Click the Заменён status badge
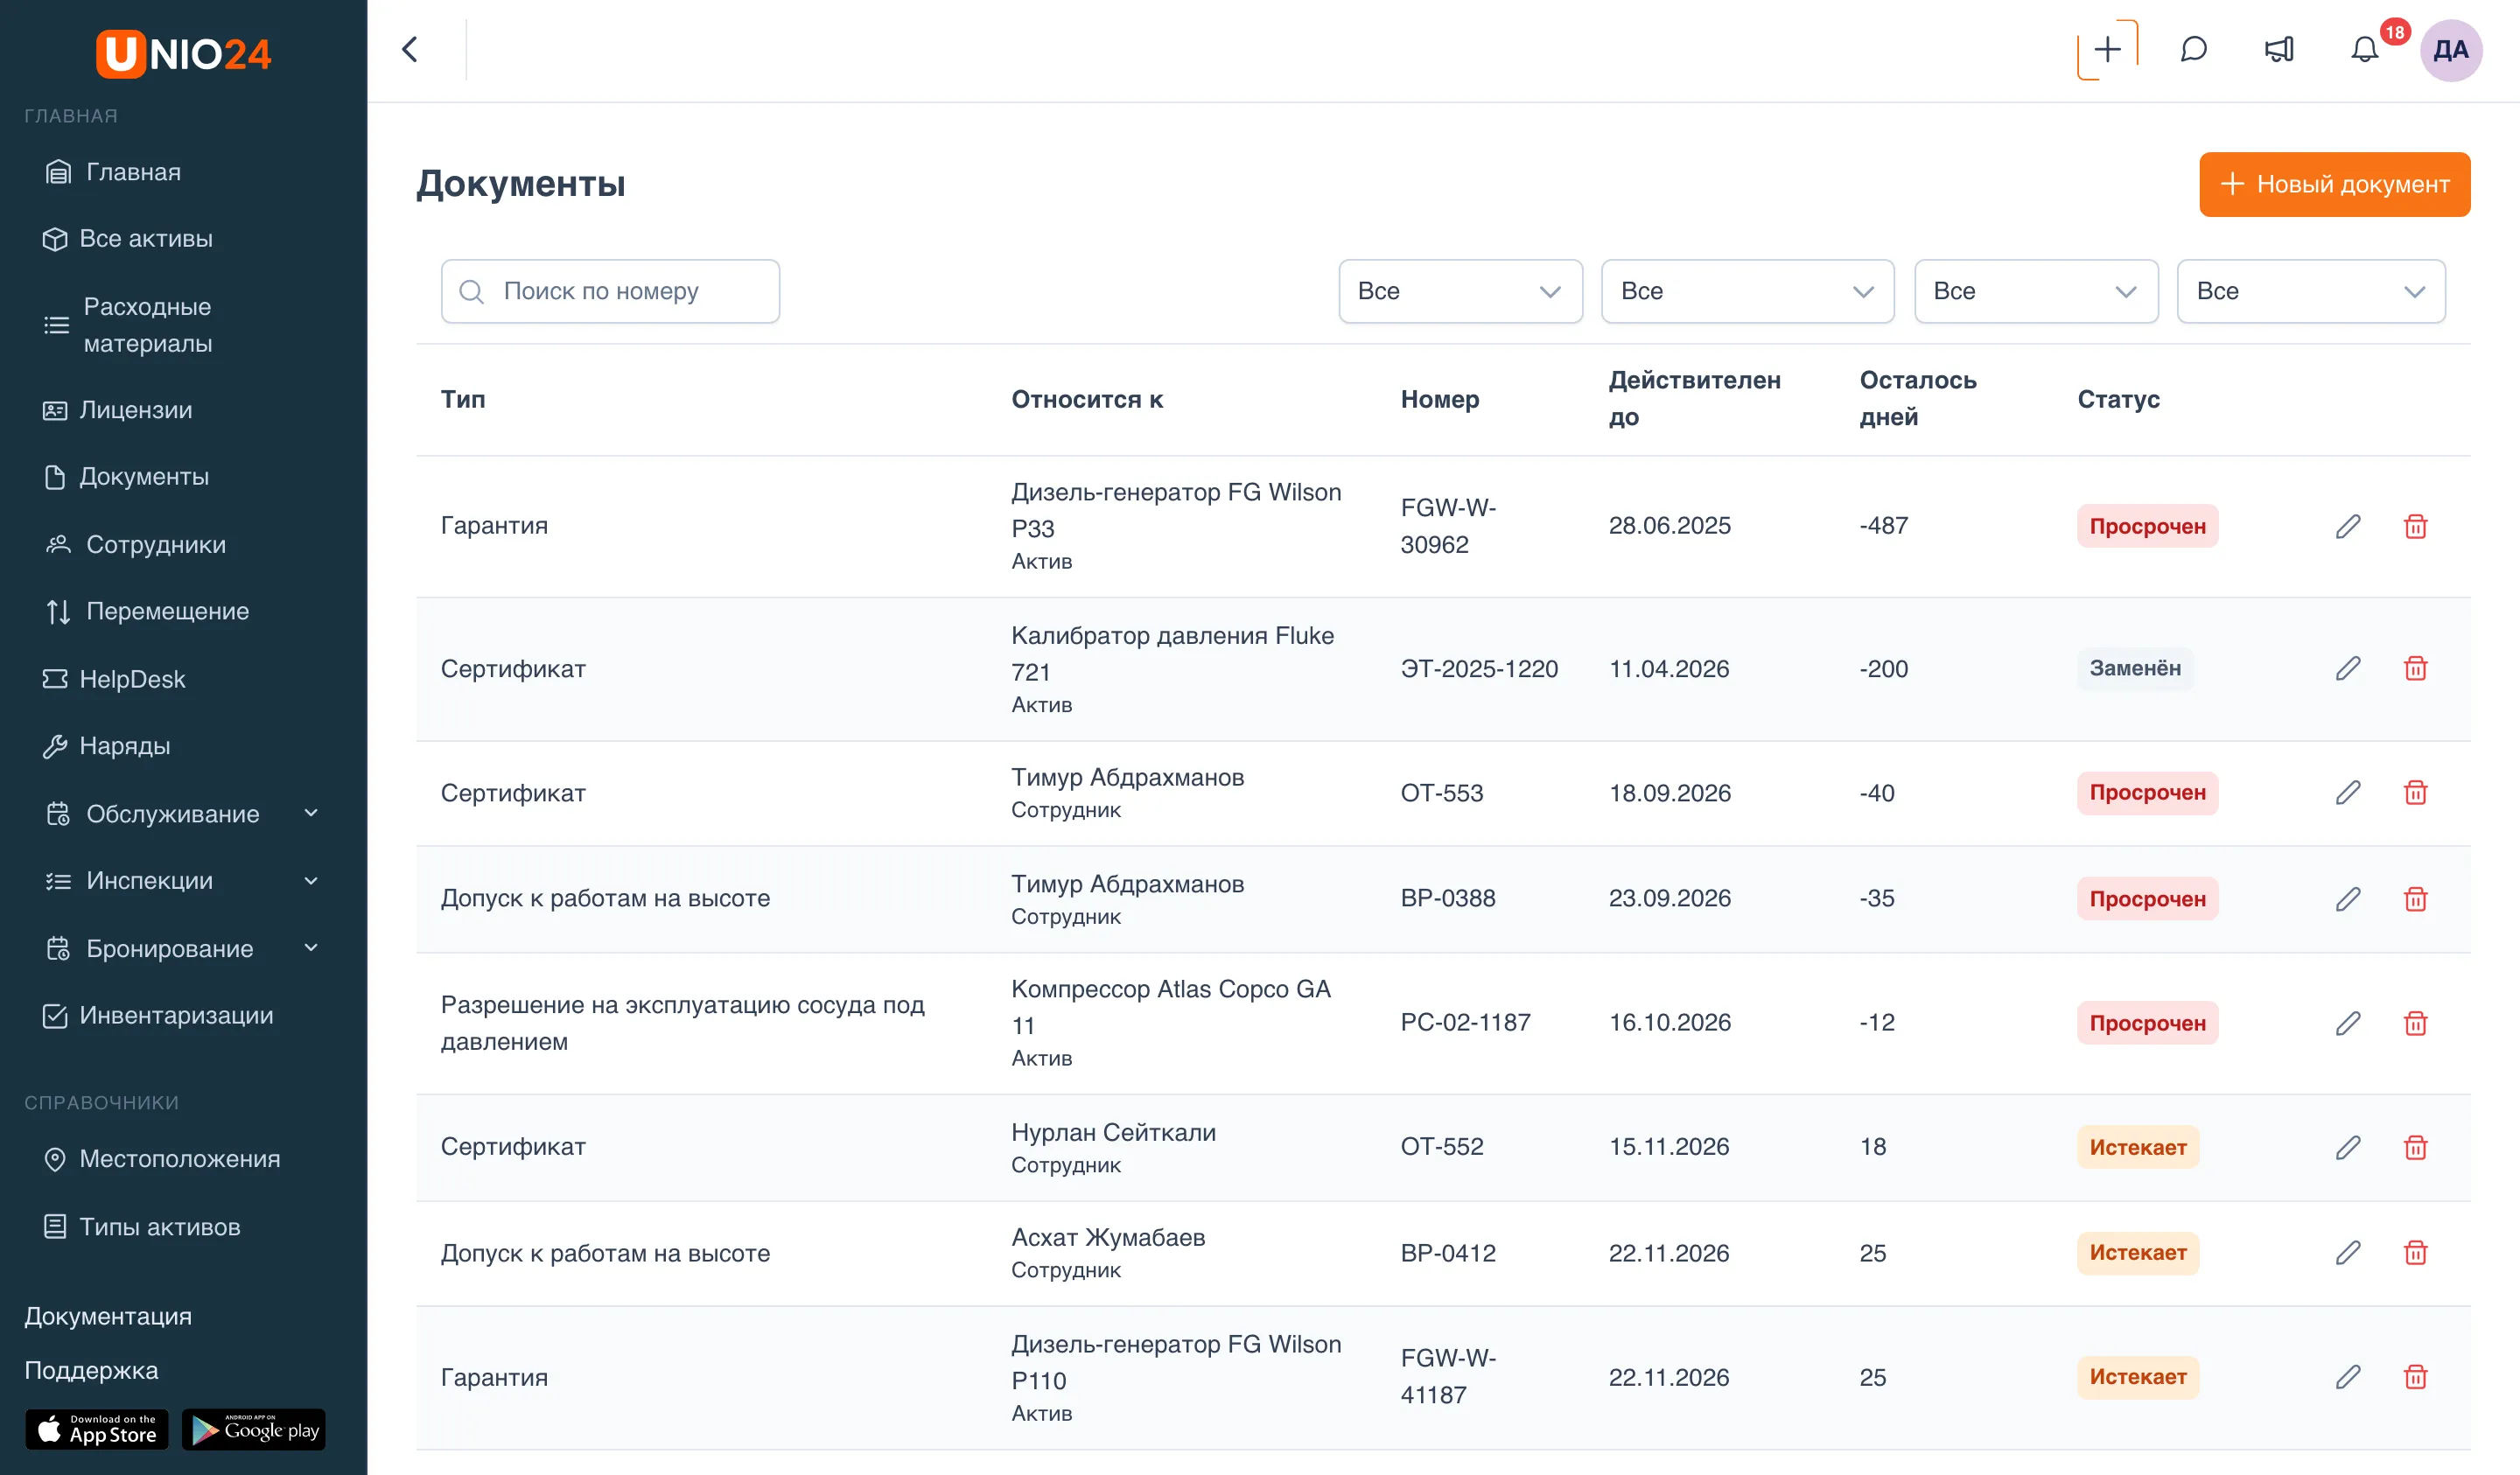The width and height of the screenshot is (2520, 1475). [x=2134, y=668]
